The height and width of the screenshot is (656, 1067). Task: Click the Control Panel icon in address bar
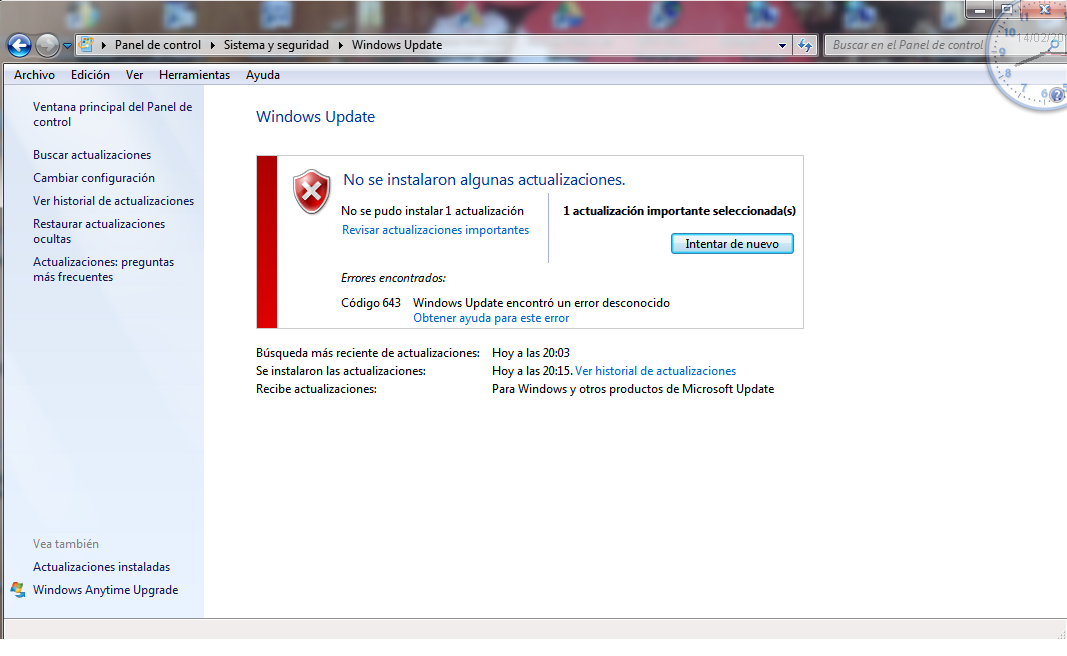[x=86, y=45]
